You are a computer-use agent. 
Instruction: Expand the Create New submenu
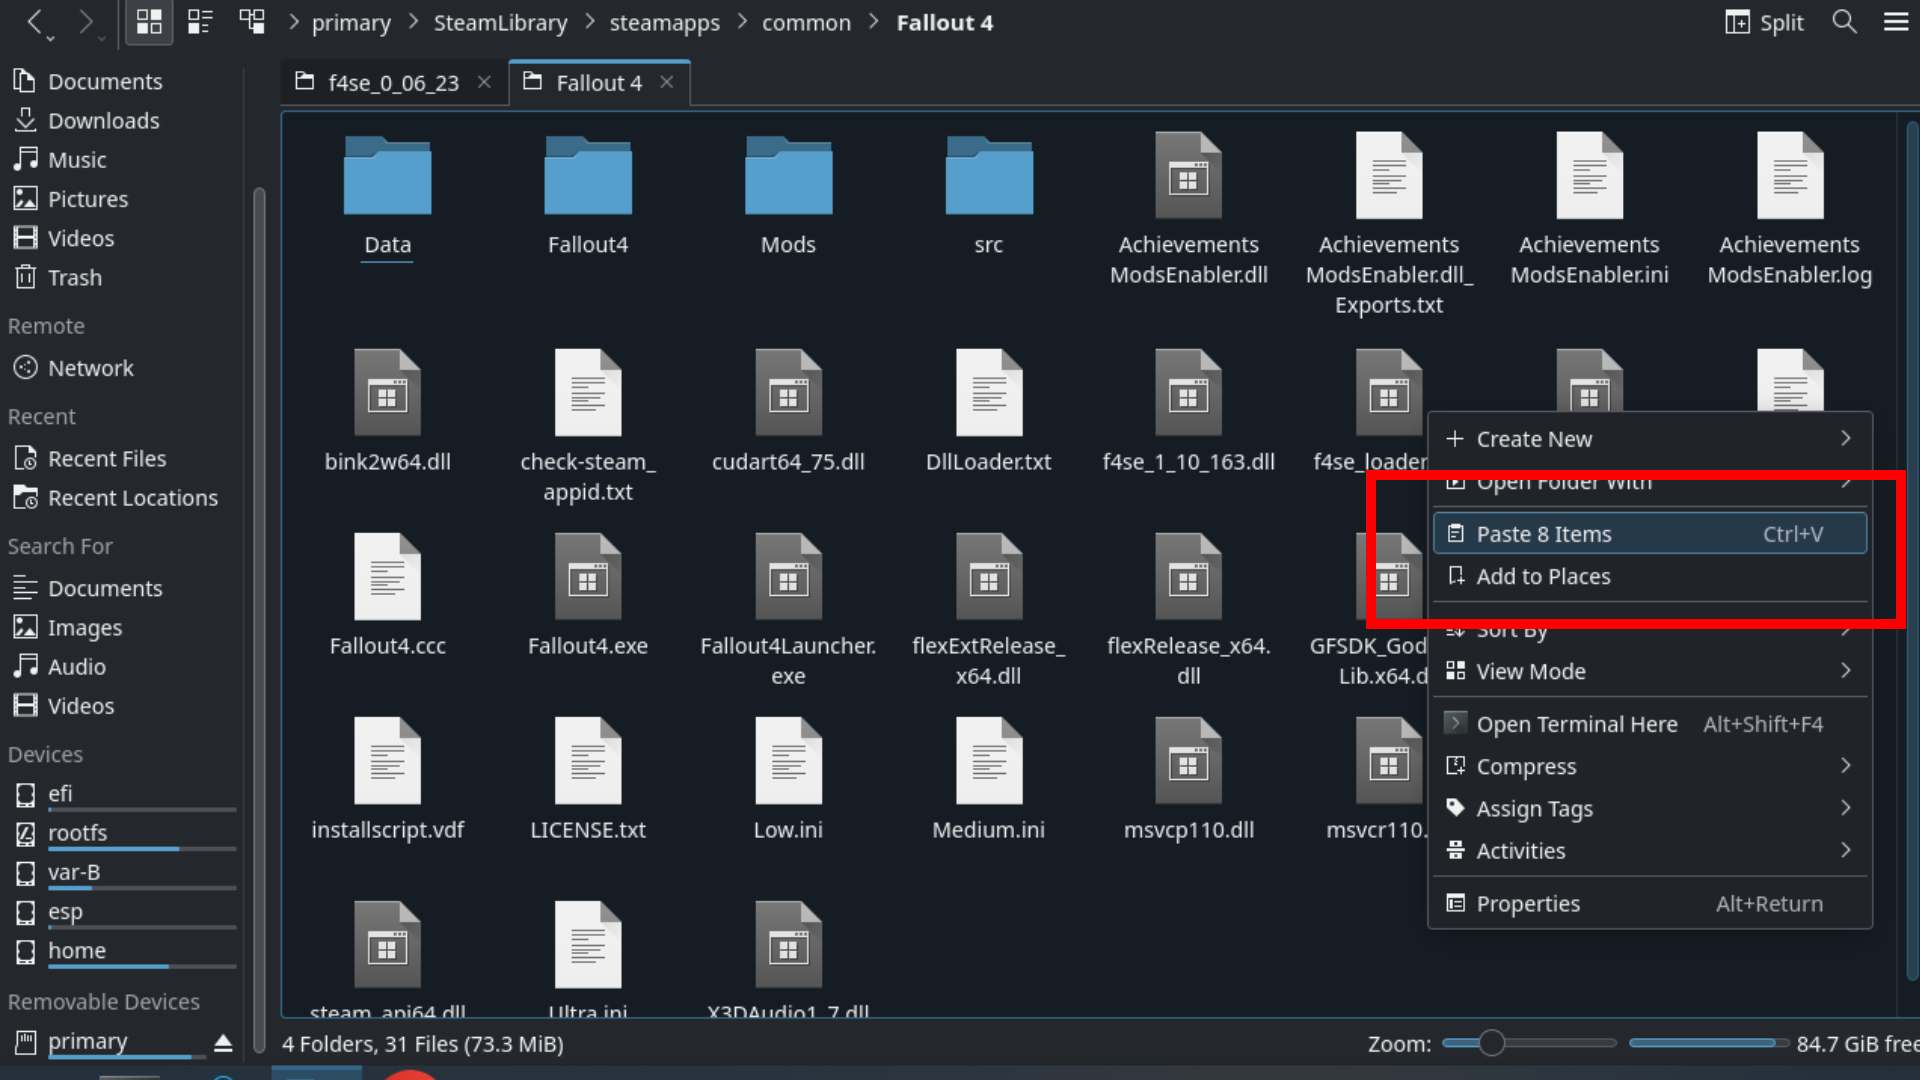(1535, 438)
